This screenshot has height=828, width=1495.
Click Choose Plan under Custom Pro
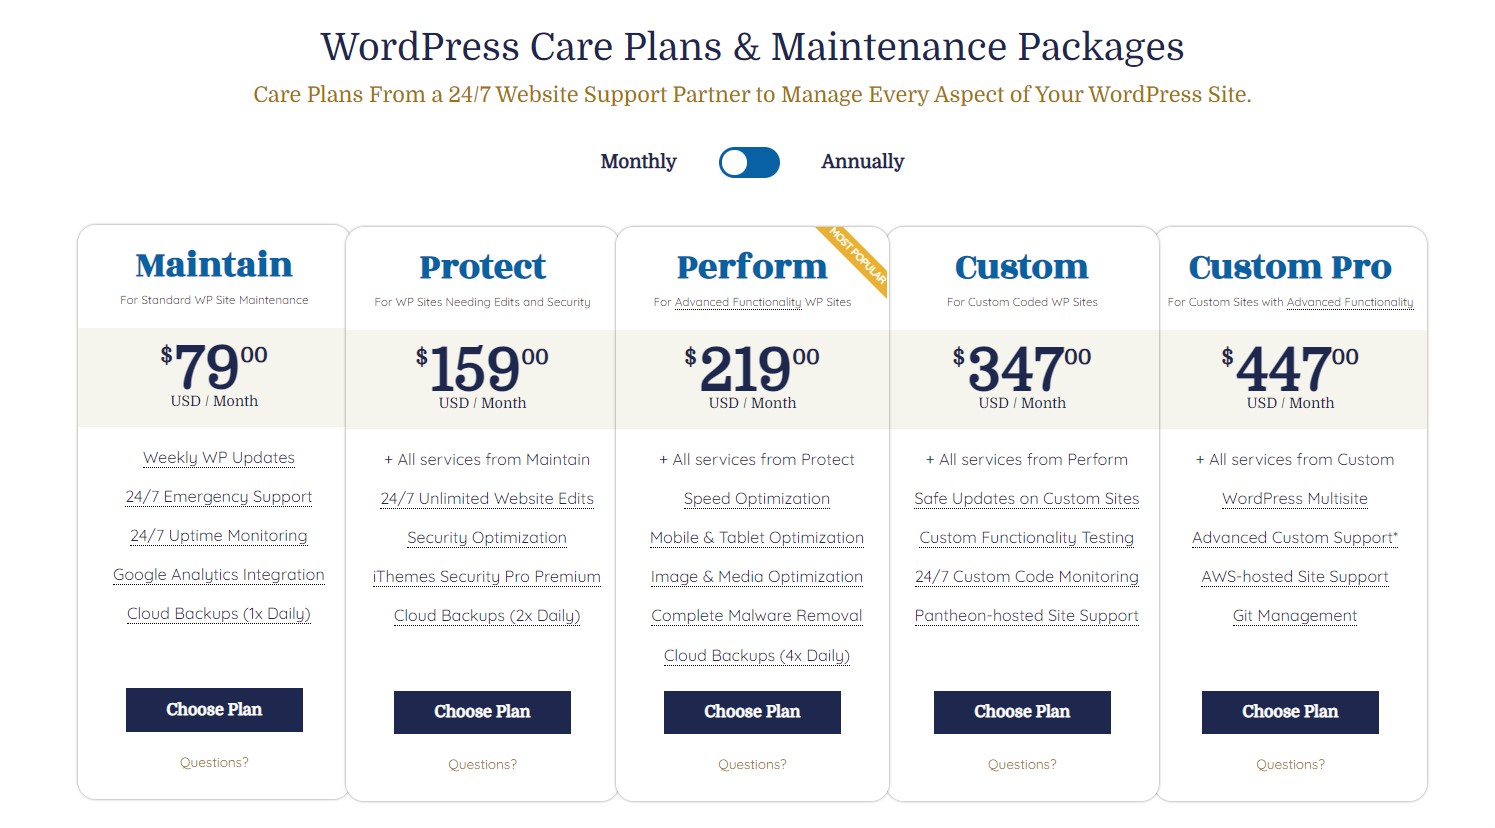point(1290,712)
